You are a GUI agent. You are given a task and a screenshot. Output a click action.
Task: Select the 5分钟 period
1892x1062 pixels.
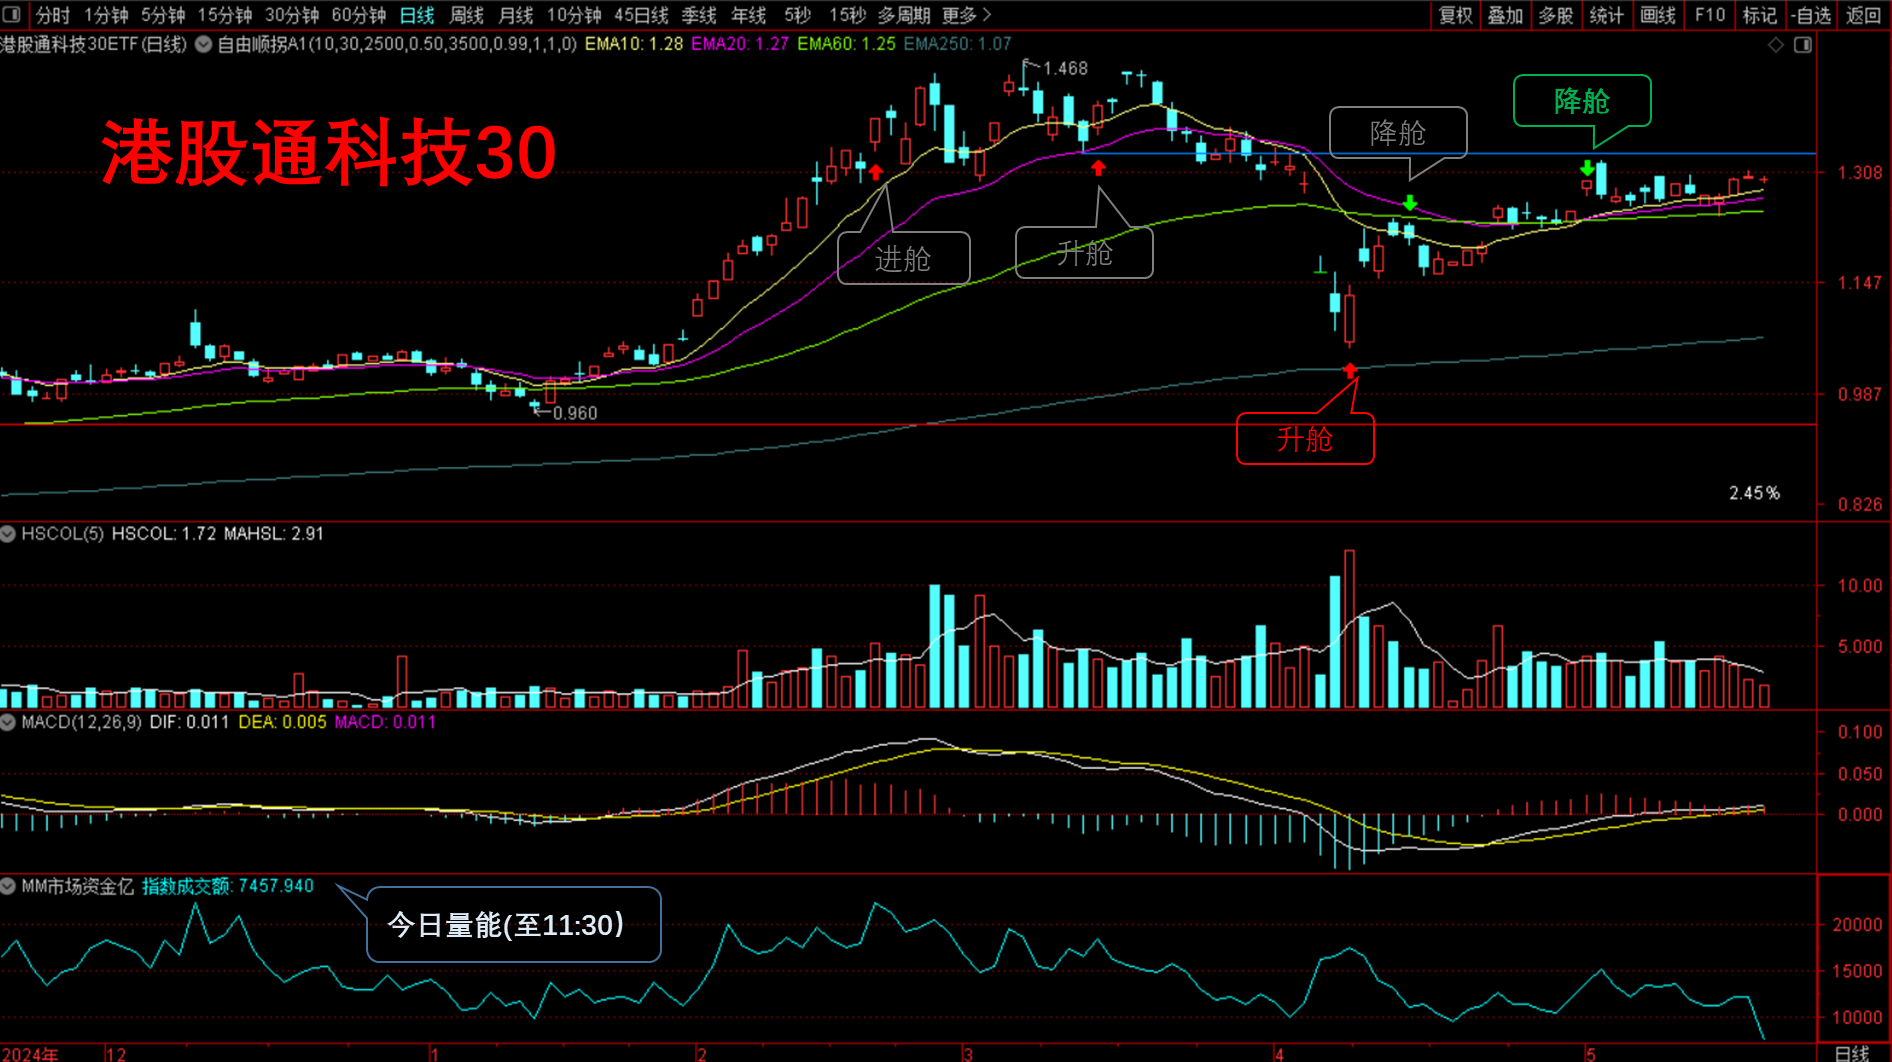[x=163, y=15]
